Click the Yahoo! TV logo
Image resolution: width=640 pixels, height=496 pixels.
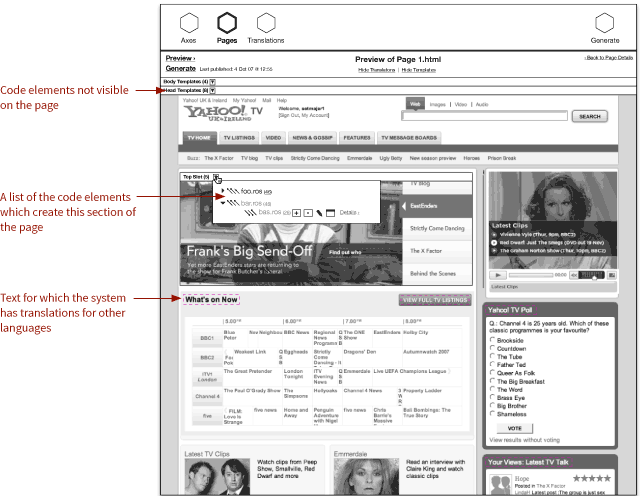pos(223,113)
